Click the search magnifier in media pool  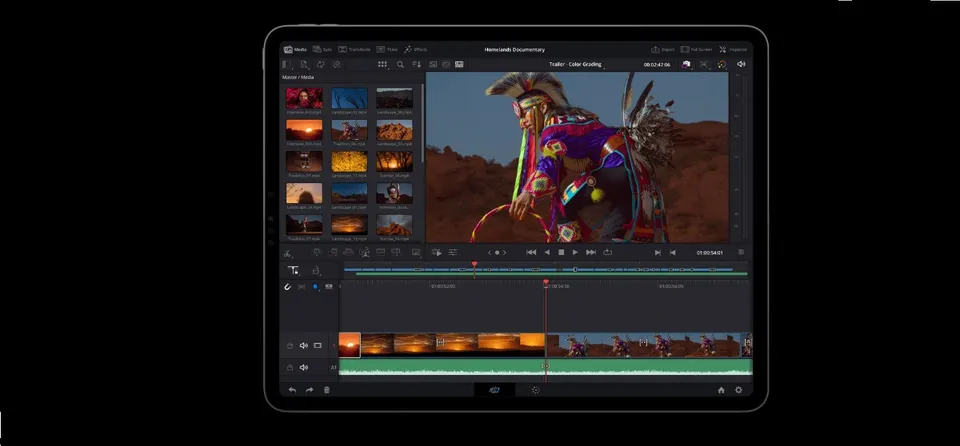(400, 64)
